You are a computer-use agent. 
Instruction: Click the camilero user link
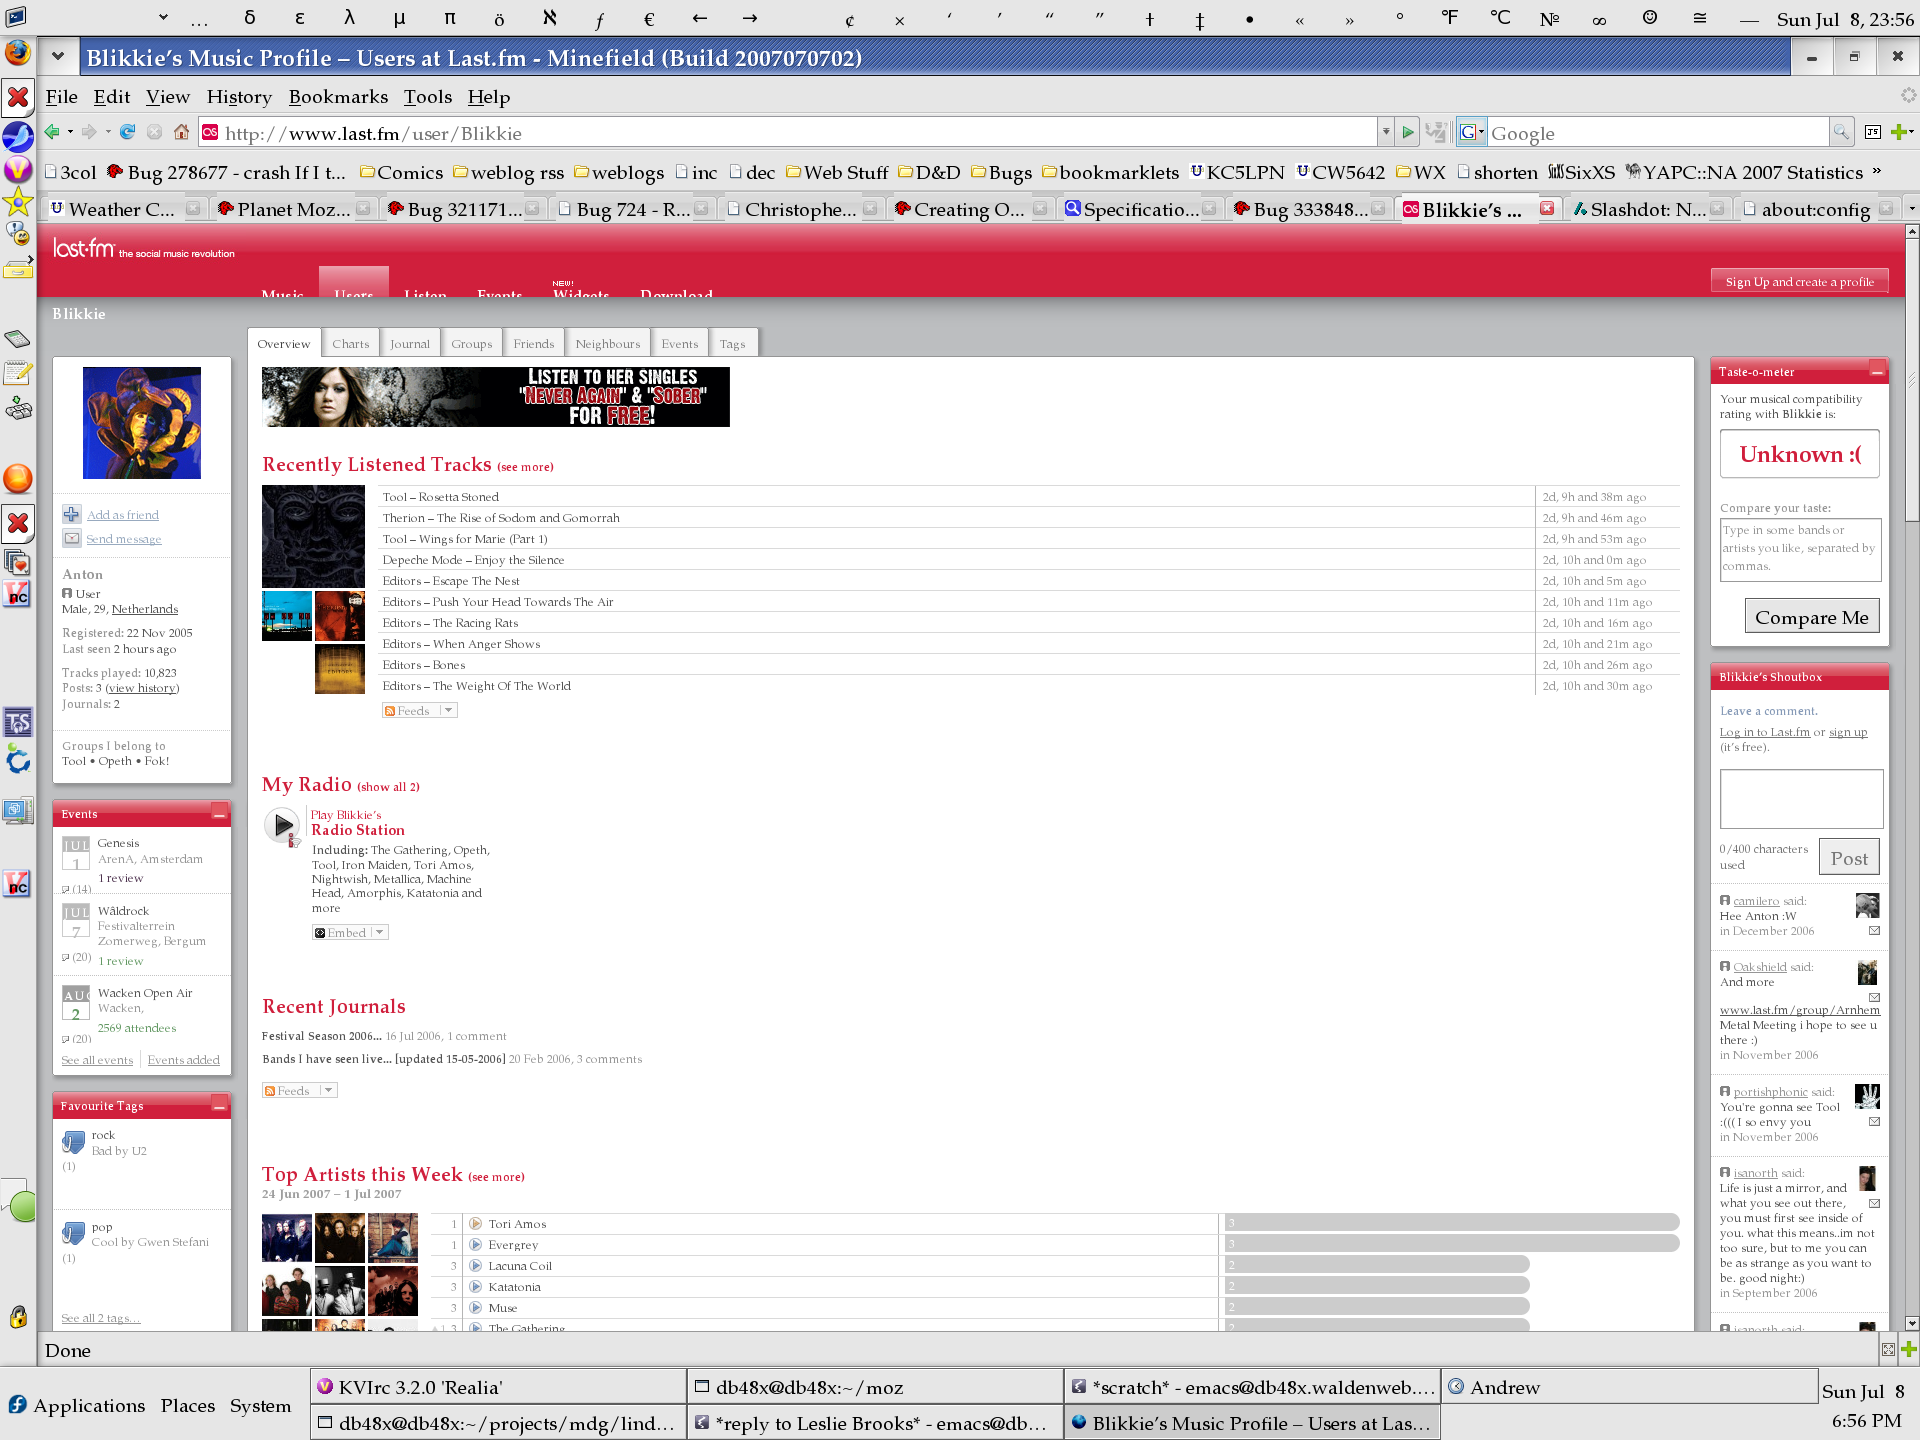(1756, 901)
